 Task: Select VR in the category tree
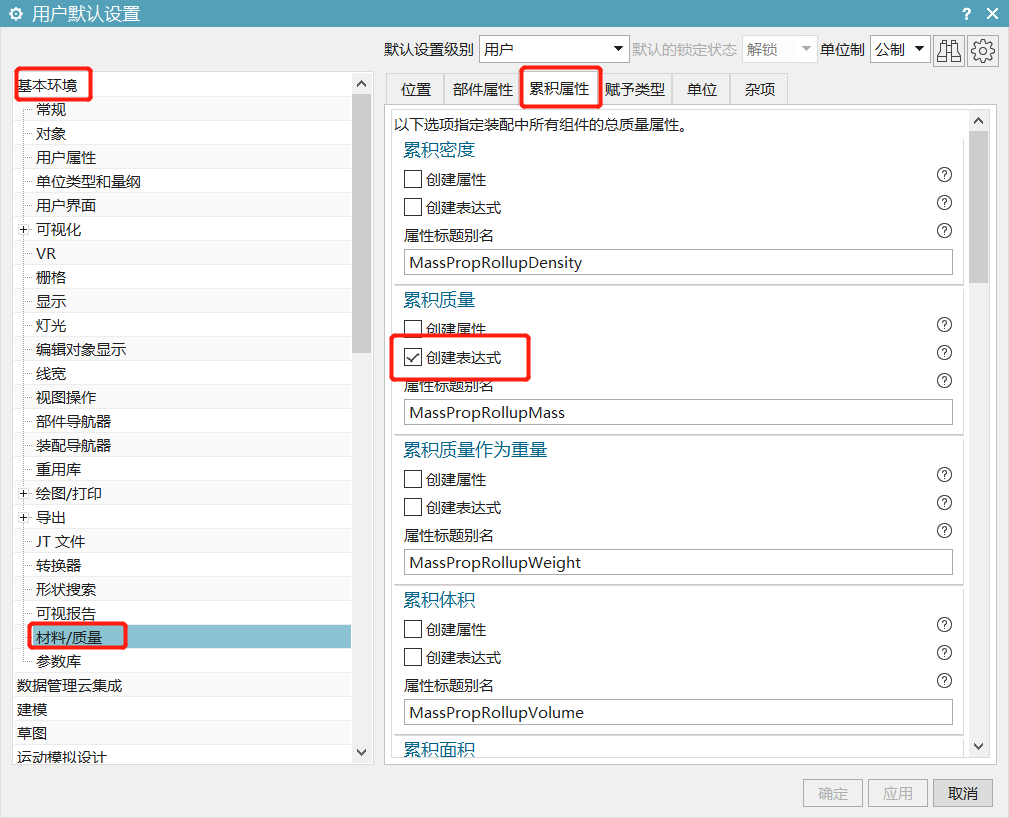point(46,254)
